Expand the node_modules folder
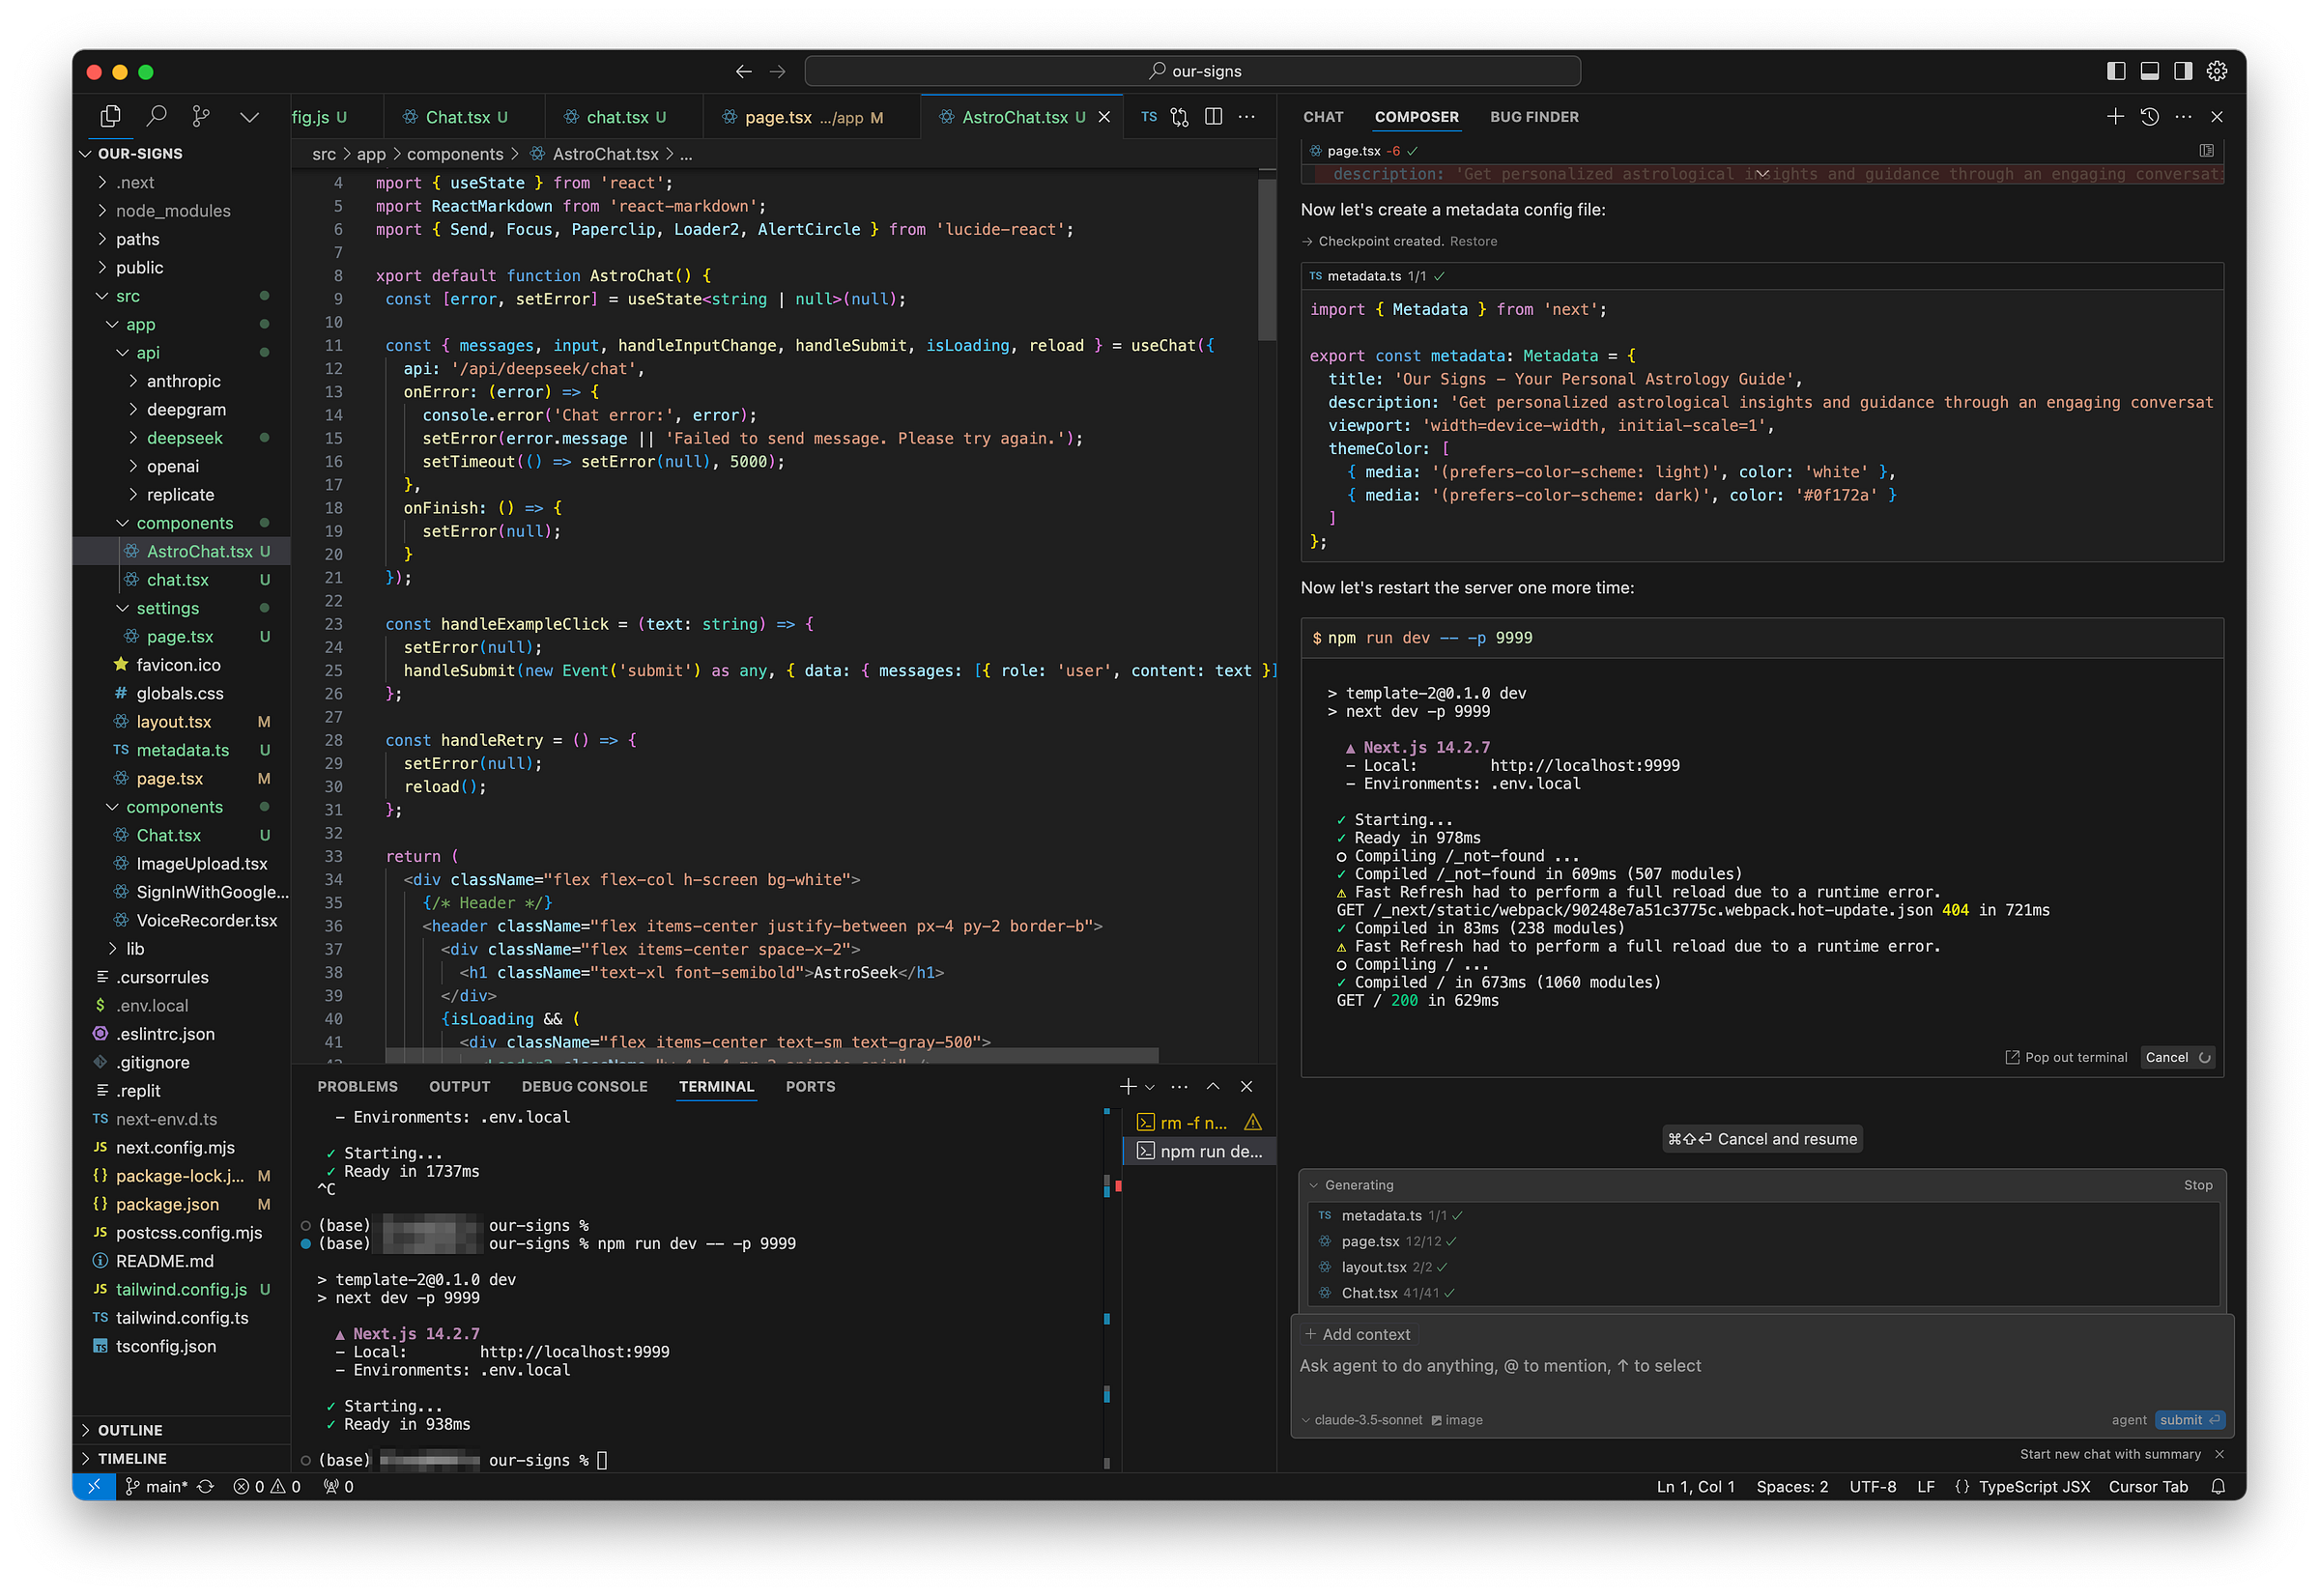Screen dimensions: 2319x1596 (x=172, y=211)
